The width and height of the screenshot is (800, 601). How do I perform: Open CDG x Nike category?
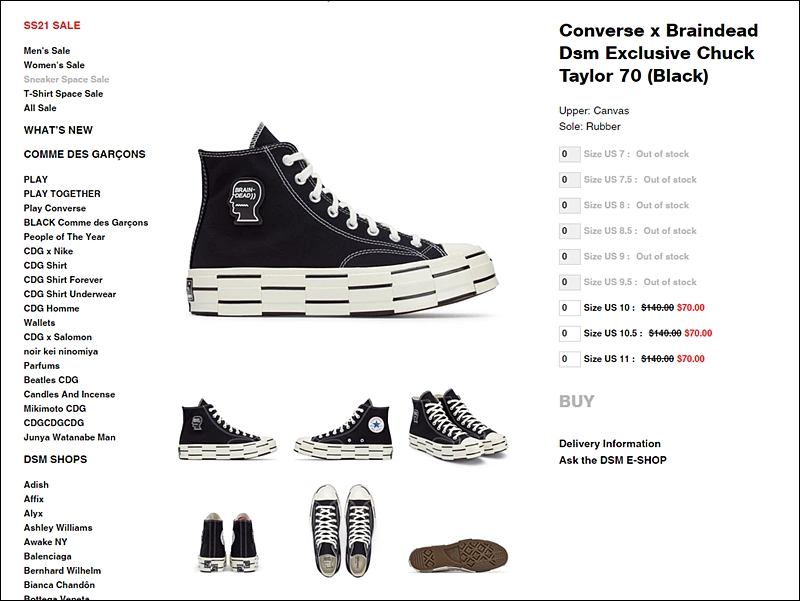48,251
